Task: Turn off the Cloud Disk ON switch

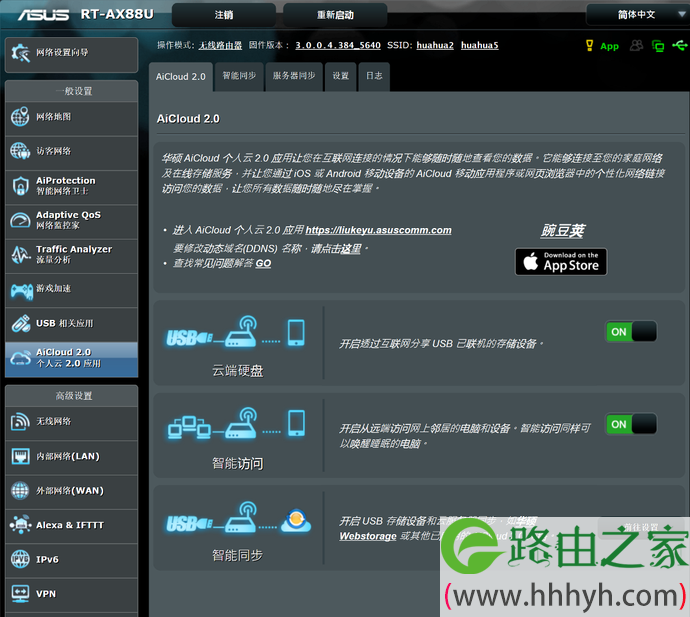Action: tap(631, 331)
